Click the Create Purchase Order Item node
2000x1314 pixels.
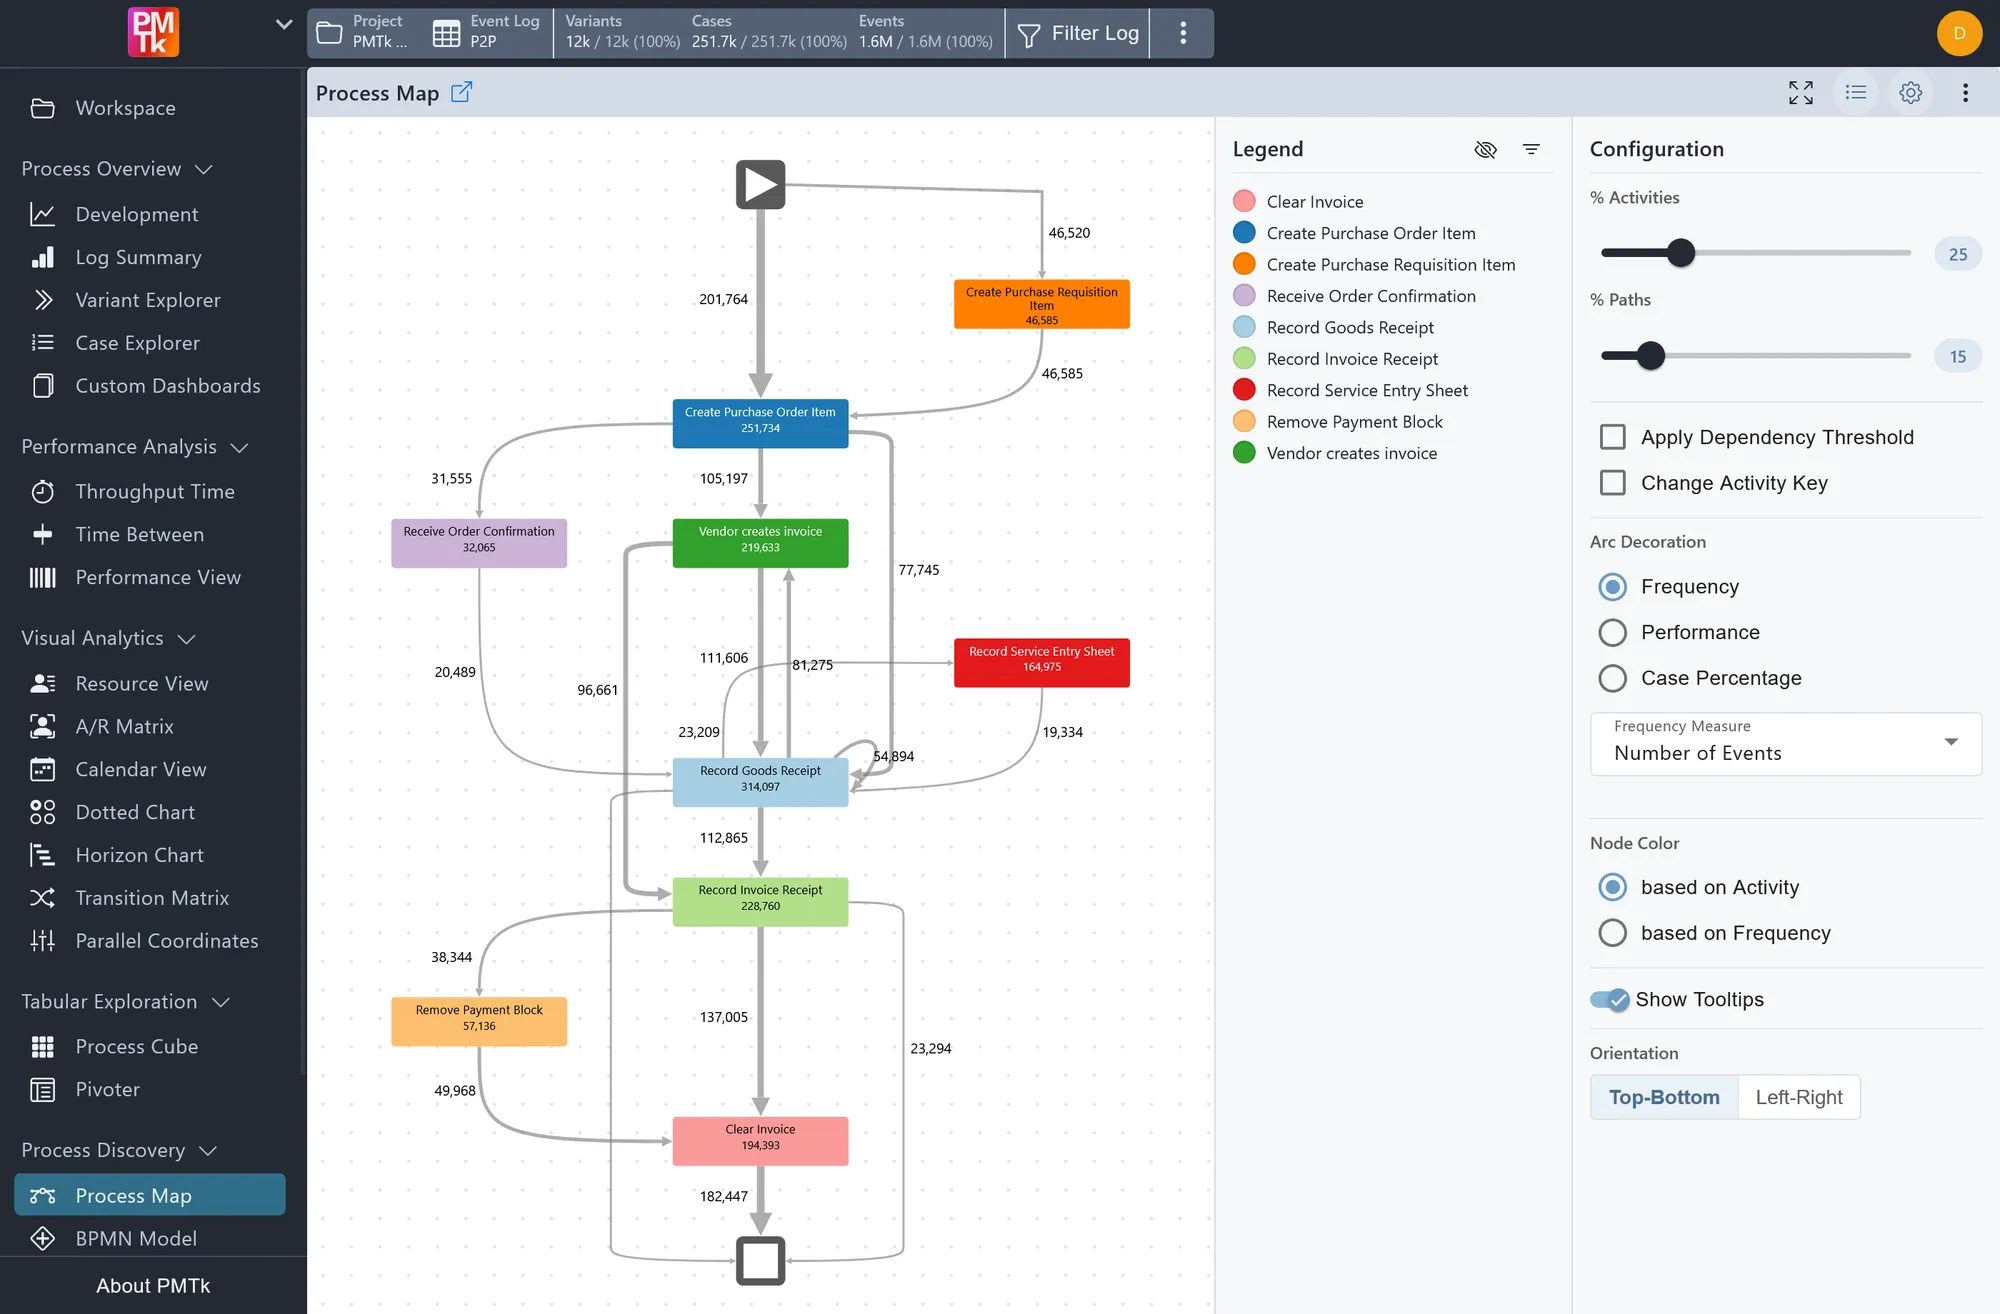tap(760, 424)
